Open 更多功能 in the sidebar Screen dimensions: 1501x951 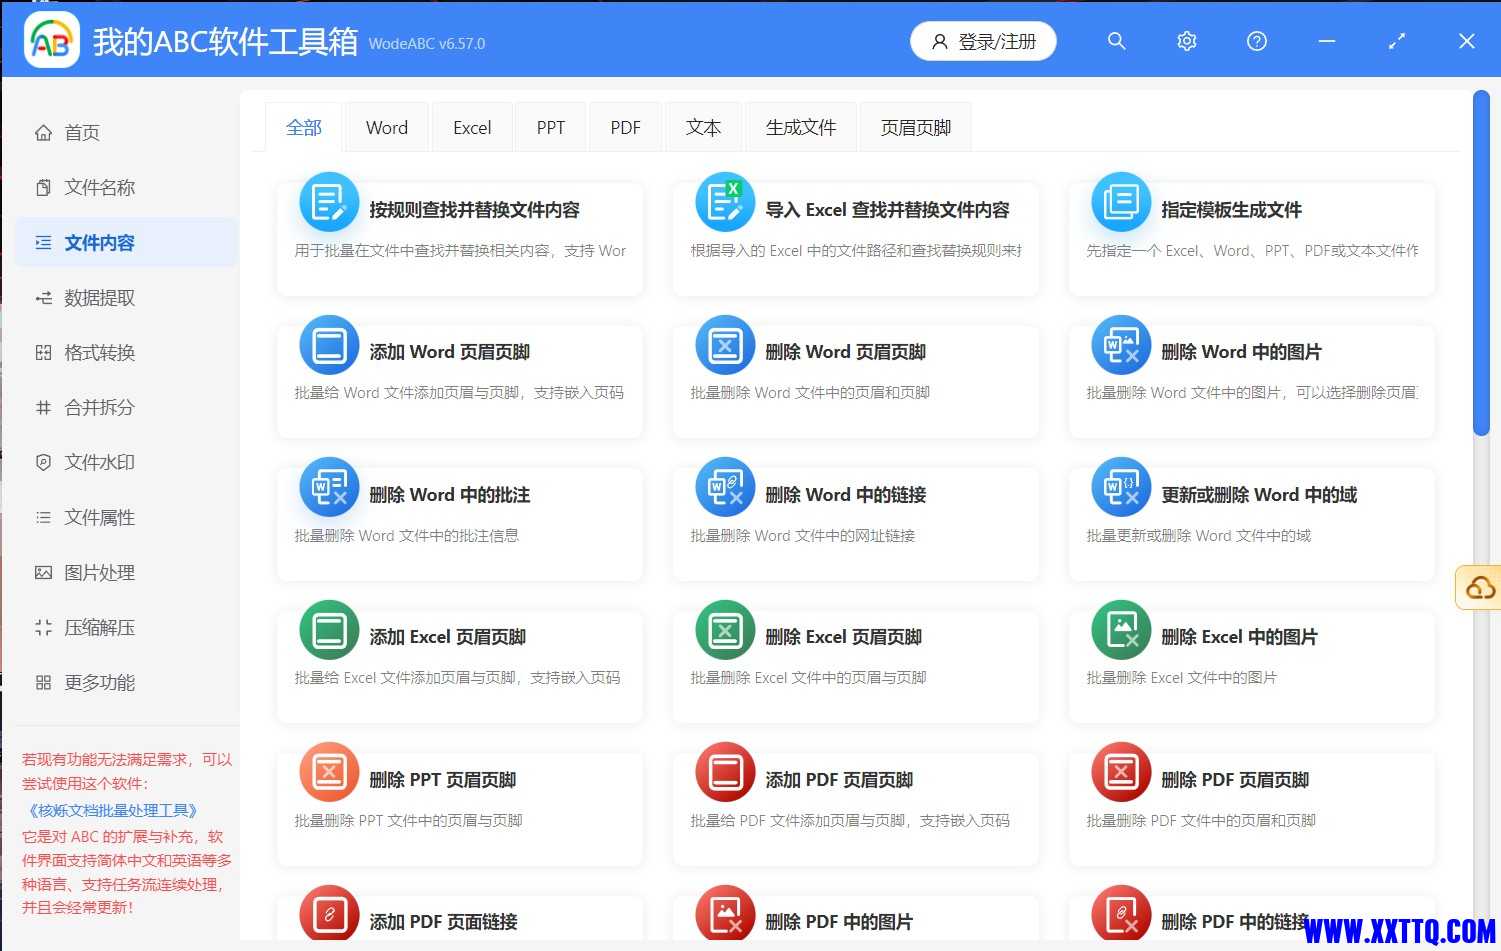pyautogui.click(x=127, y=682)
